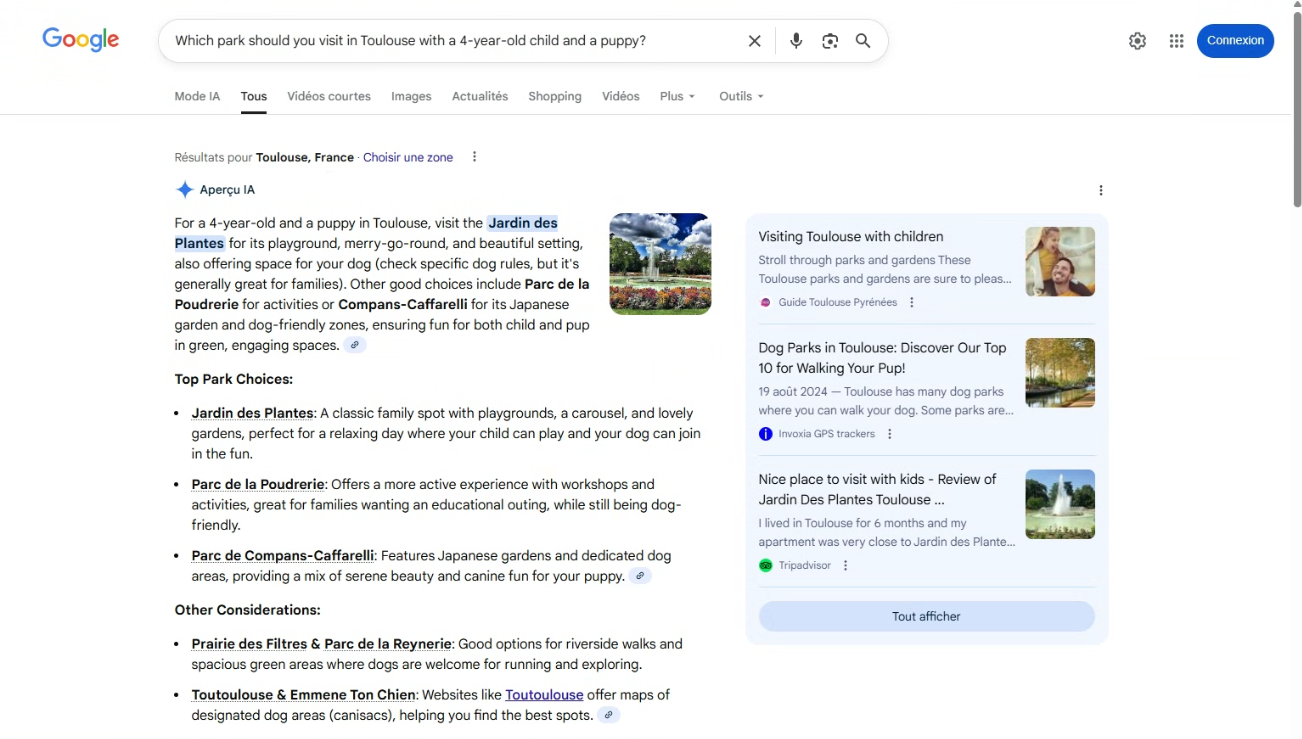Start voice search with microphone icon
Viewport: 1302px width, 739px height.
[x=796, y=41]
